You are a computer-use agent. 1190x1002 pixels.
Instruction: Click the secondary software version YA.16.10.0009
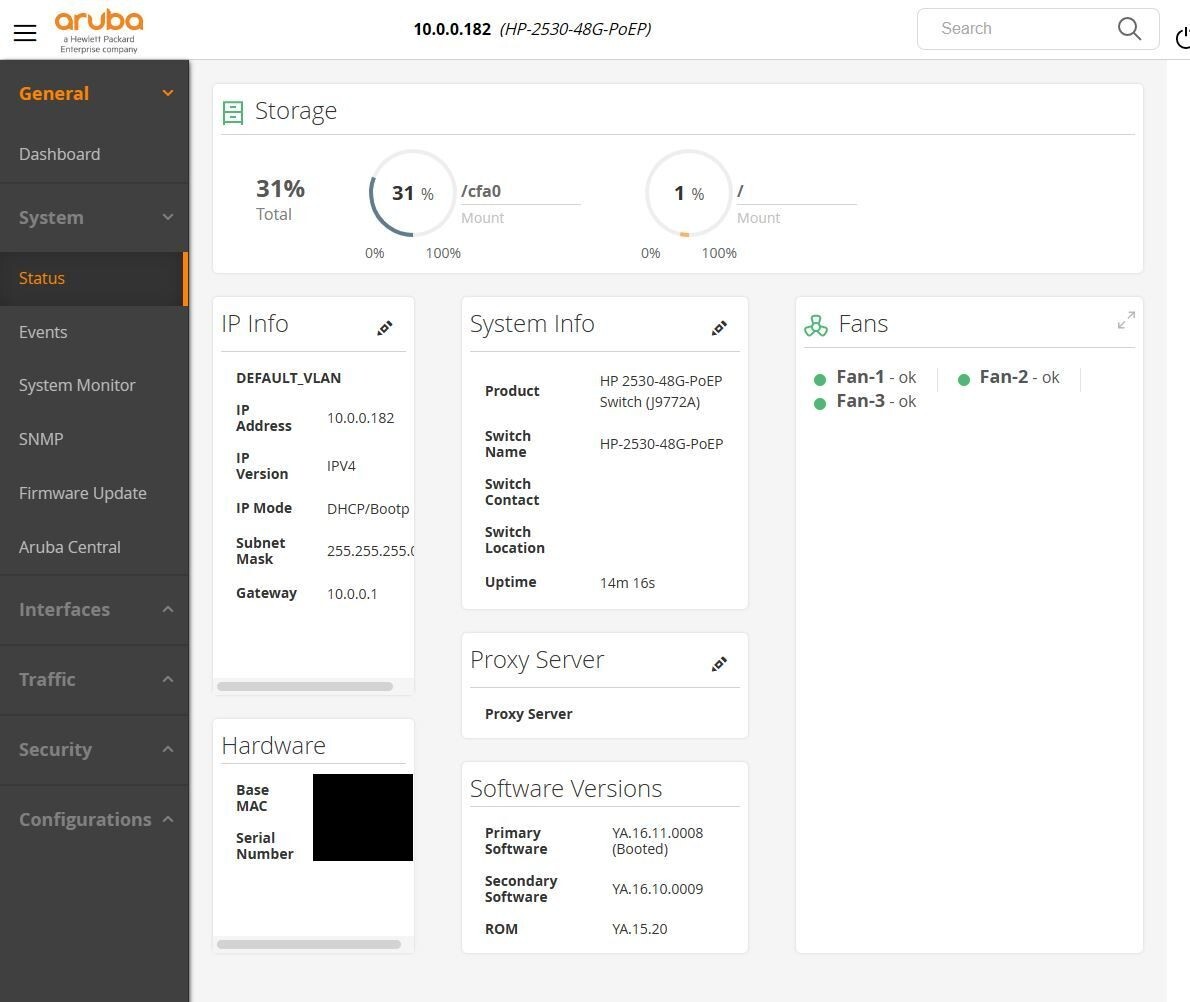(657, 889)
